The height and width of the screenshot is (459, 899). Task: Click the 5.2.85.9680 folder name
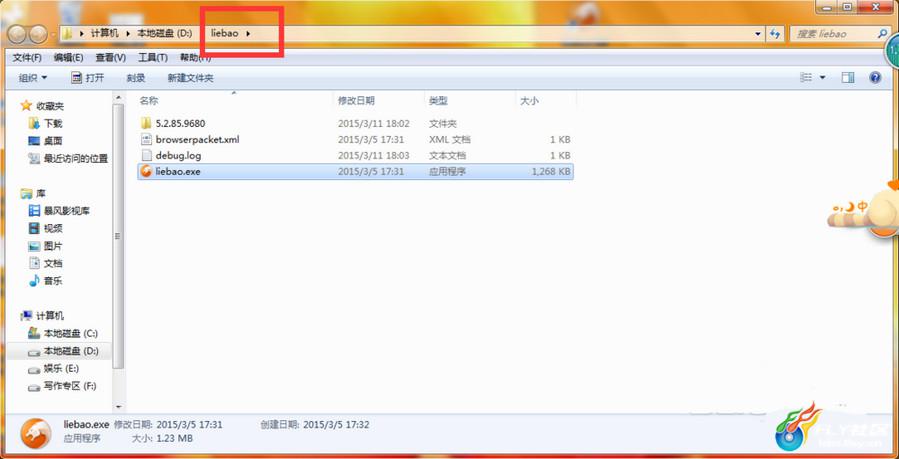(180, 123)
